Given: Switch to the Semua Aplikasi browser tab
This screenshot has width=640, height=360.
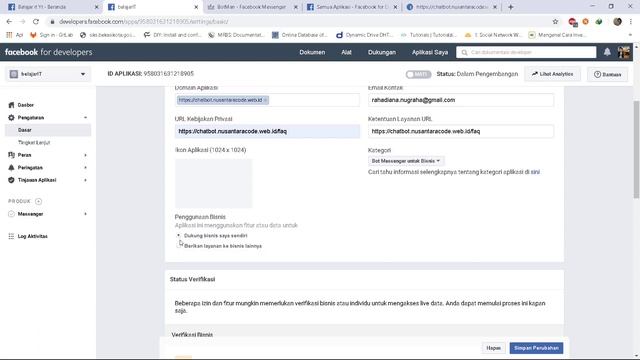Looking at the screenshot, I should tap(351, 7).
